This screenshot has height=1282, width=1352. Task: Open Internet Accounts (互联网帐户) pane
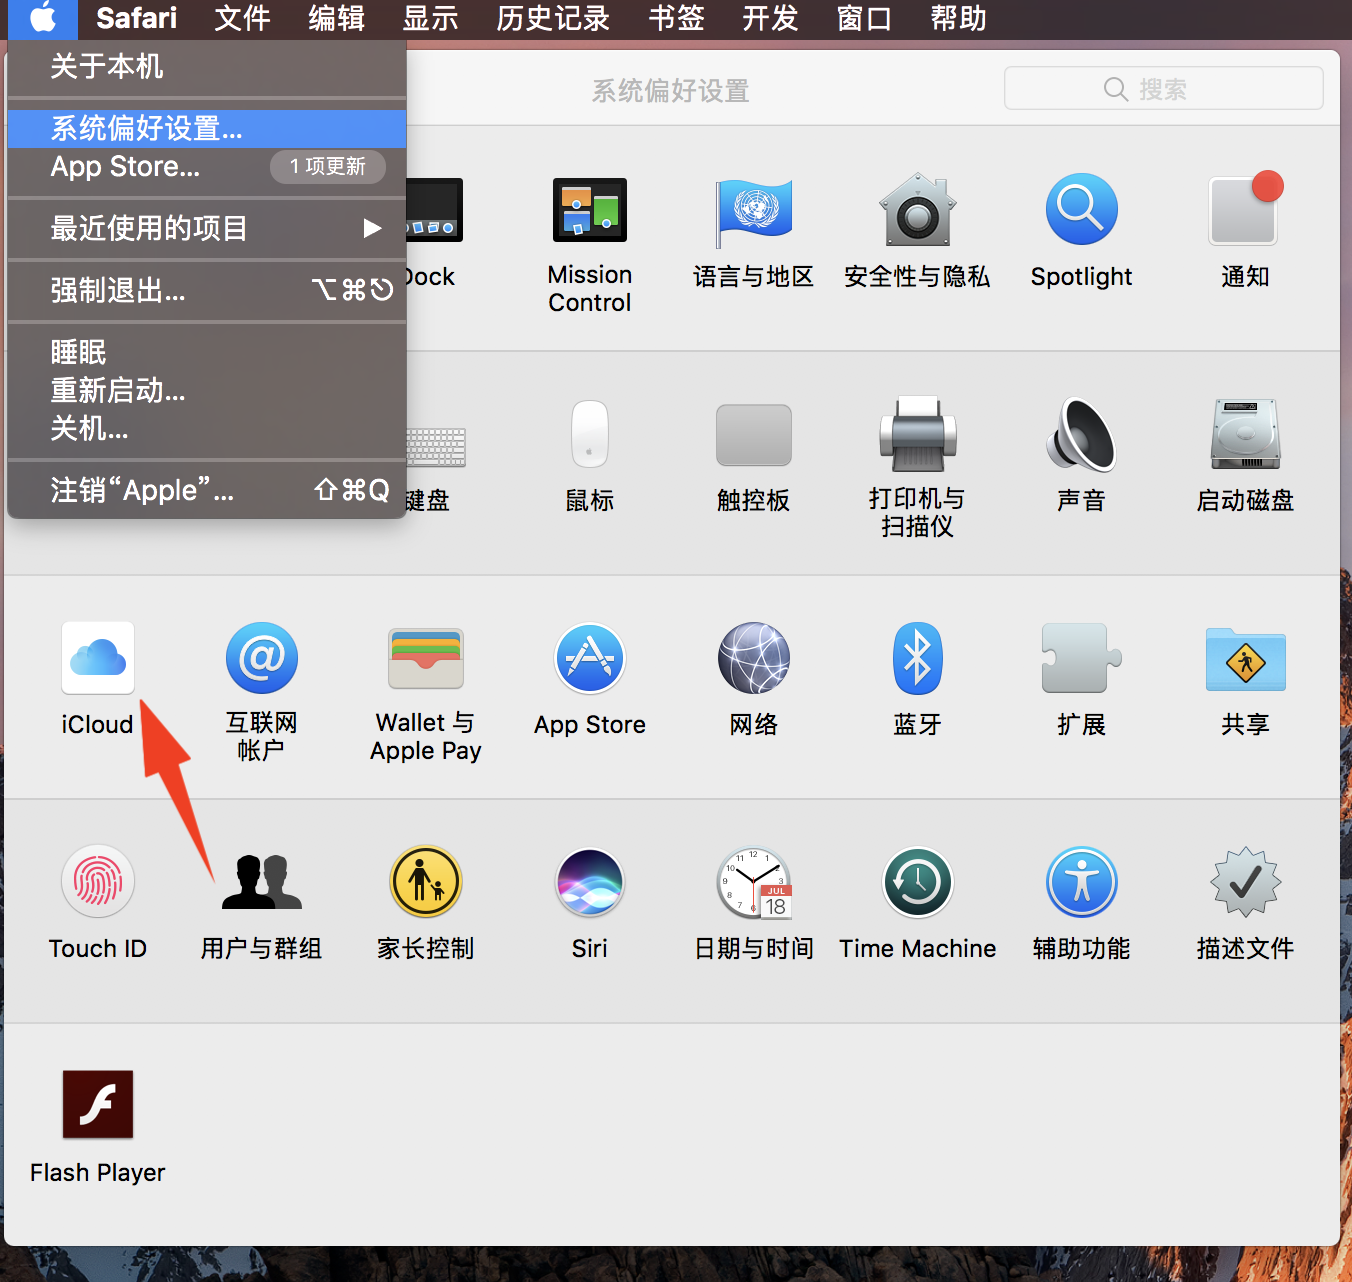point(262,658)
